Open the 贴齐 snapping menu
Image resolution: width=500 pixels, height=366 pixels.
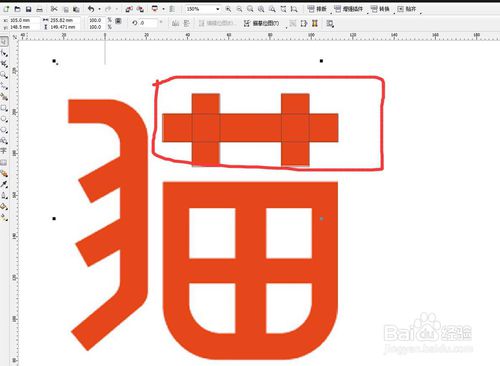pyautogui.click(x=407, y=9)
